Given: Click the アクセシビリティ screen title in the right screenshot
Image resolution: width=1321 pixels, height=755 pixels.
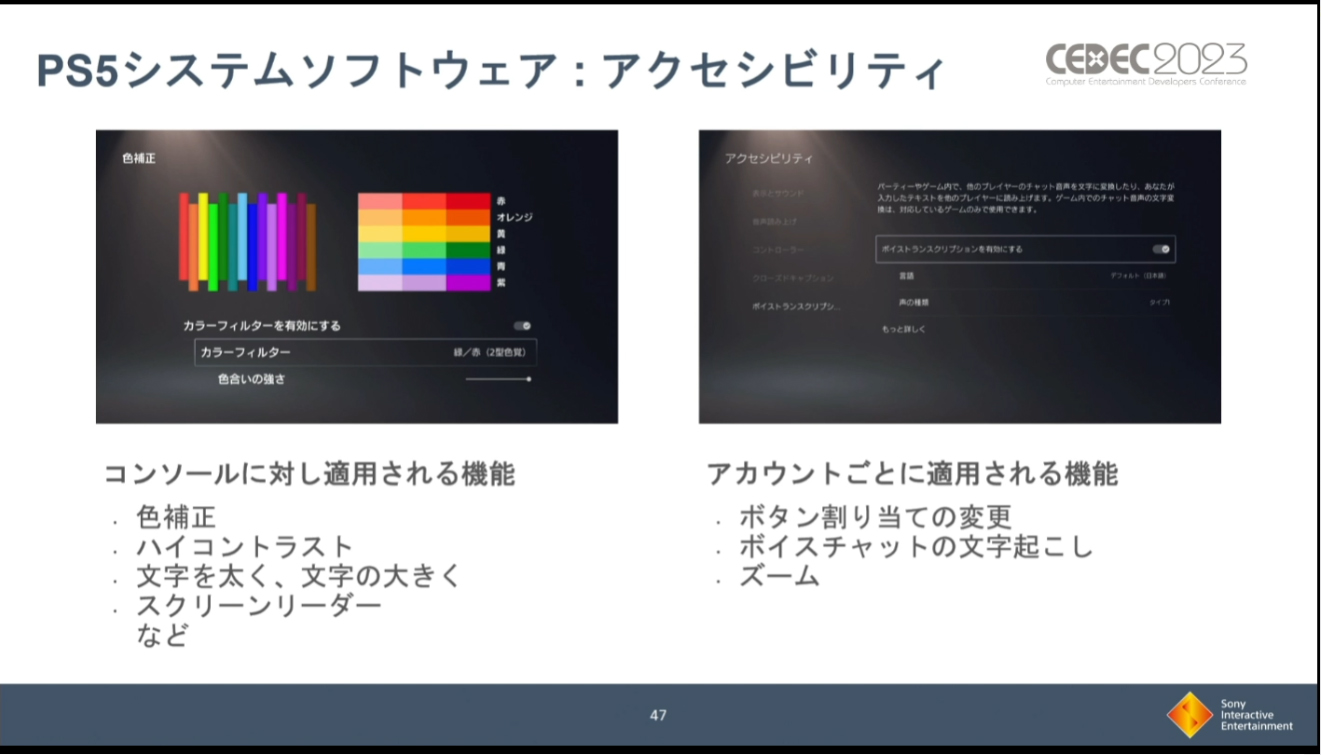Looking at the screenshot, I should (769, 159).
